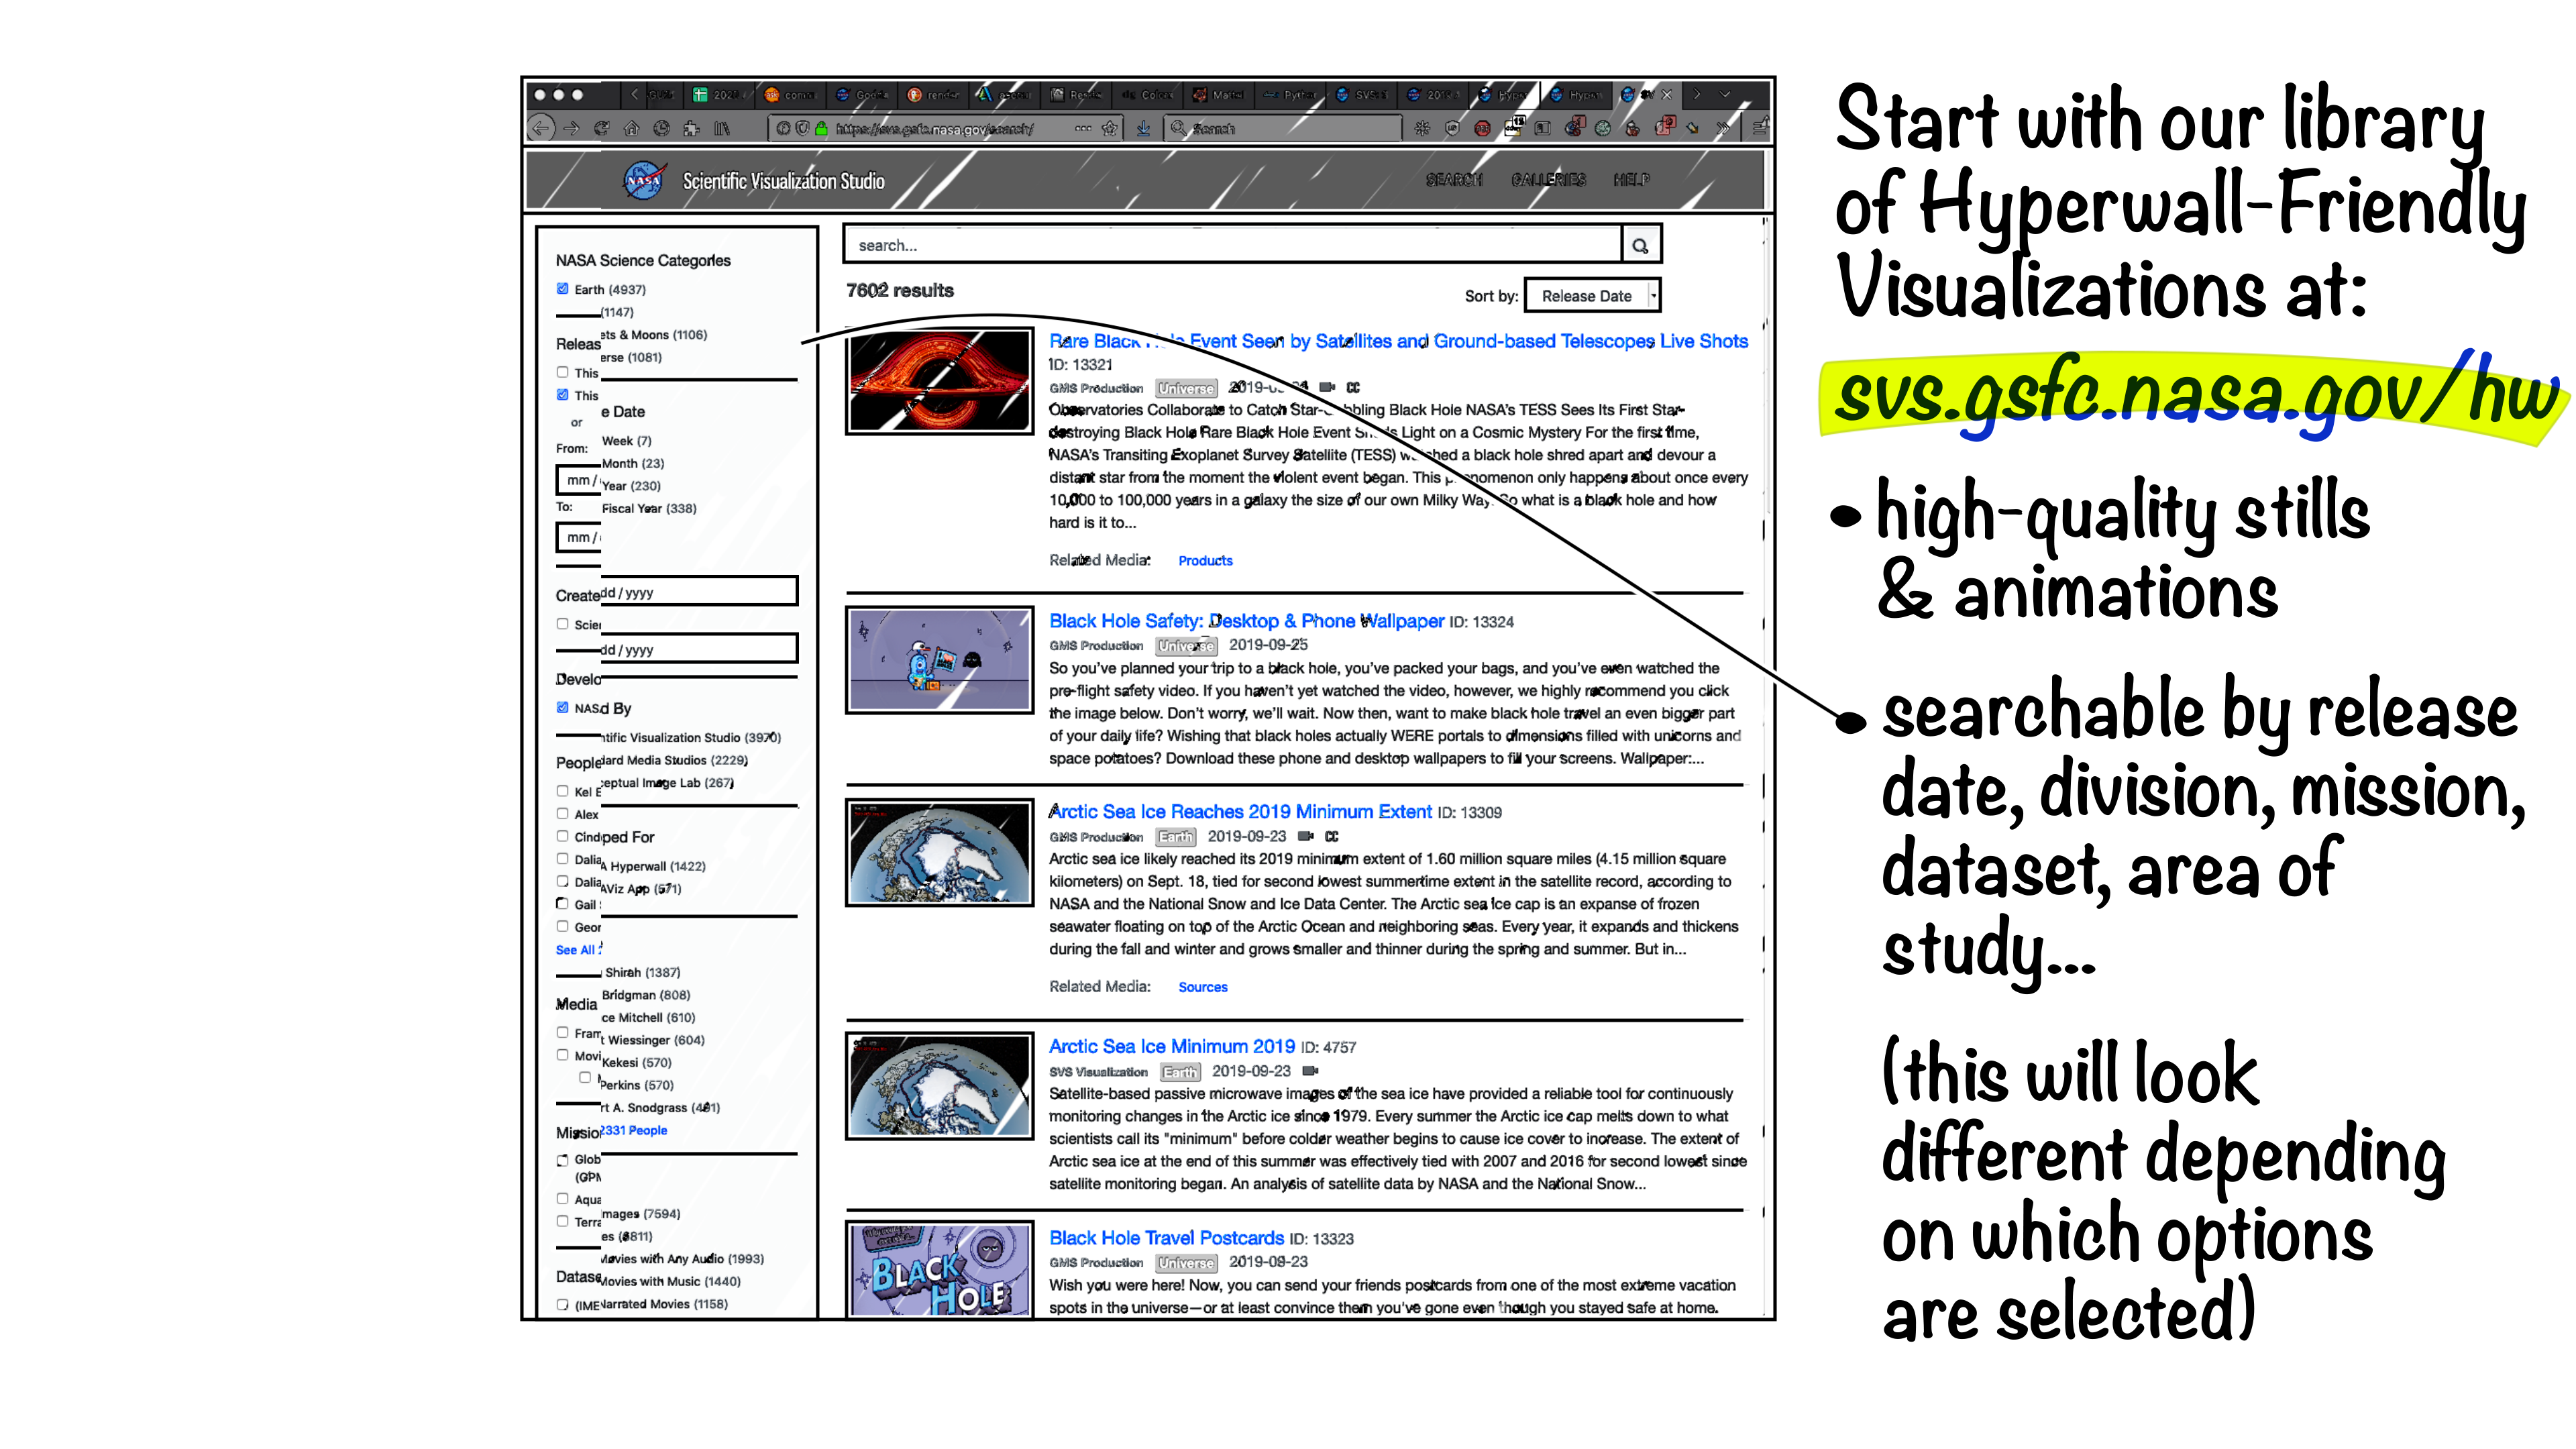Viewport: 2576px width, 1449px height.
Task: Open 'Black Hole Safety: Desktop & Phone Wallpaper' link
Action: [x=1246, y=621]
